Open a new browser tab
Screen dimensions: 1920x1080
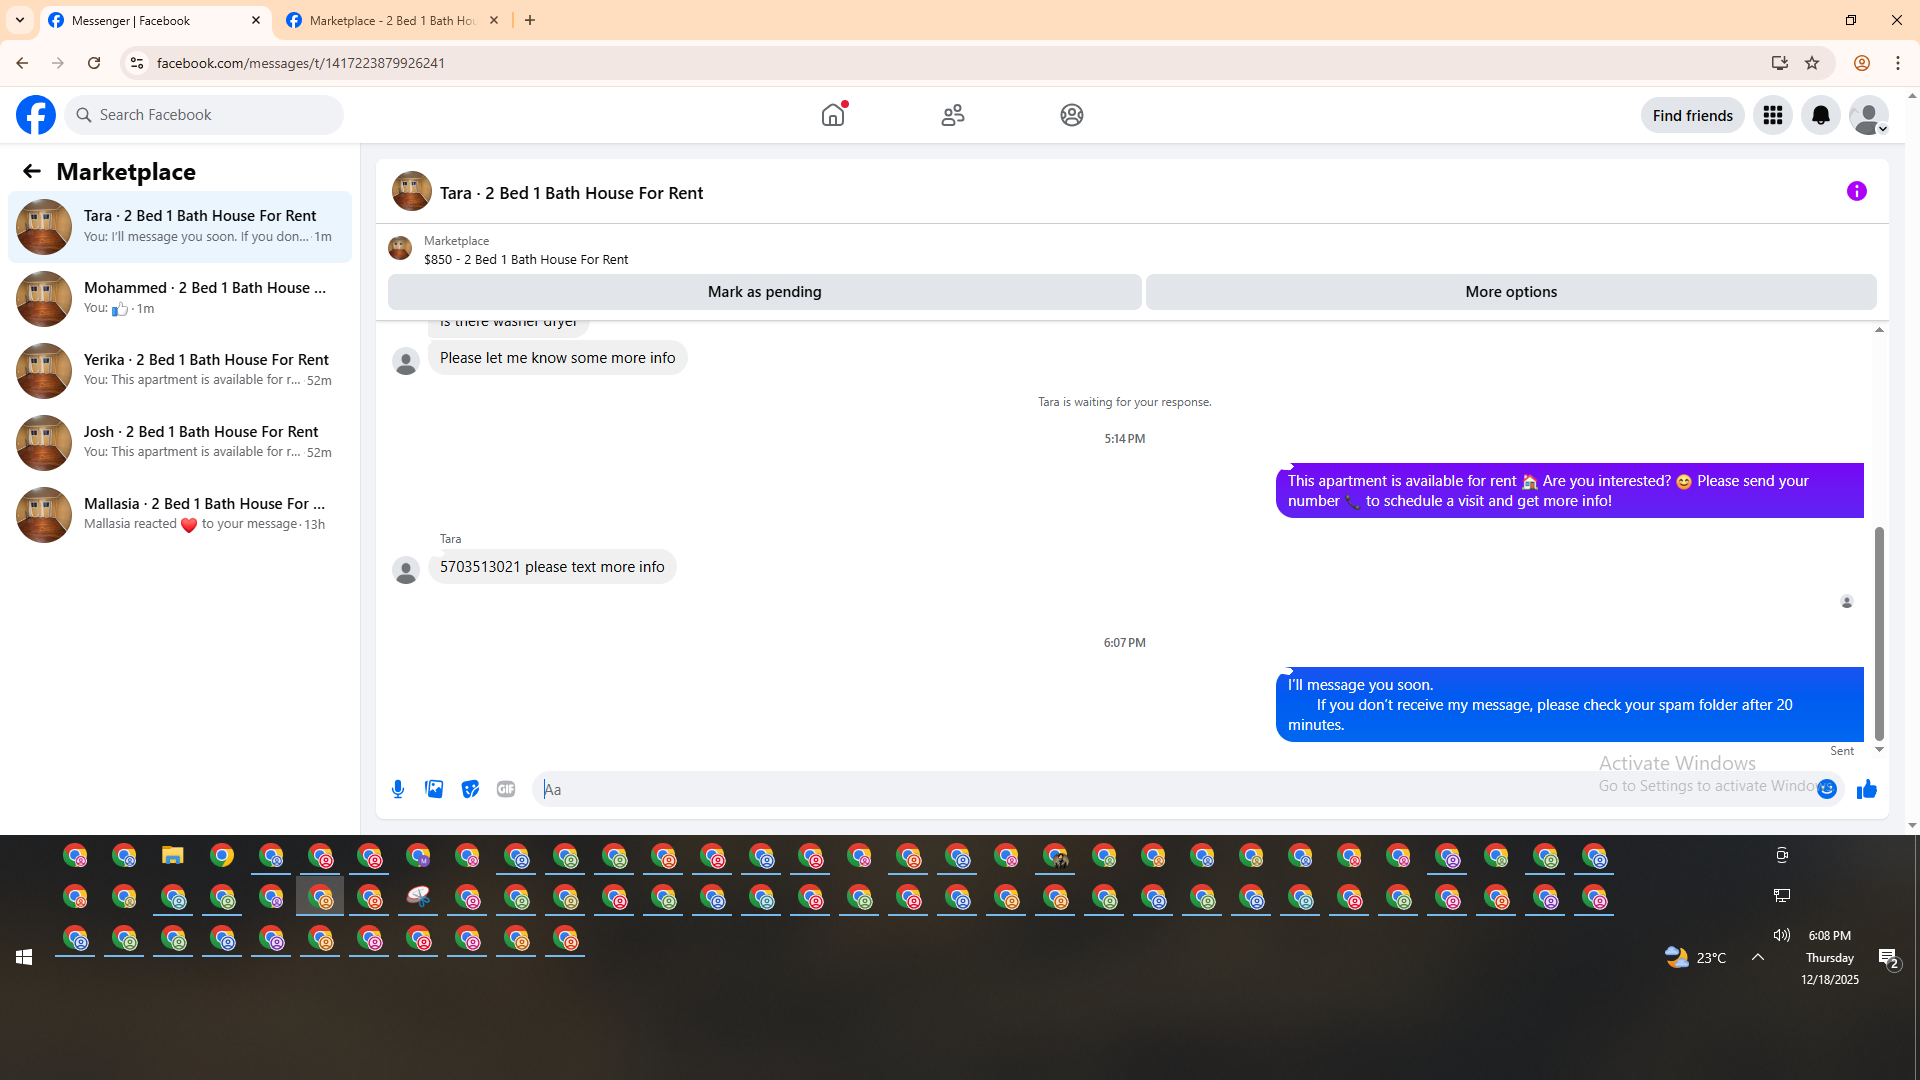coord(530,20)
